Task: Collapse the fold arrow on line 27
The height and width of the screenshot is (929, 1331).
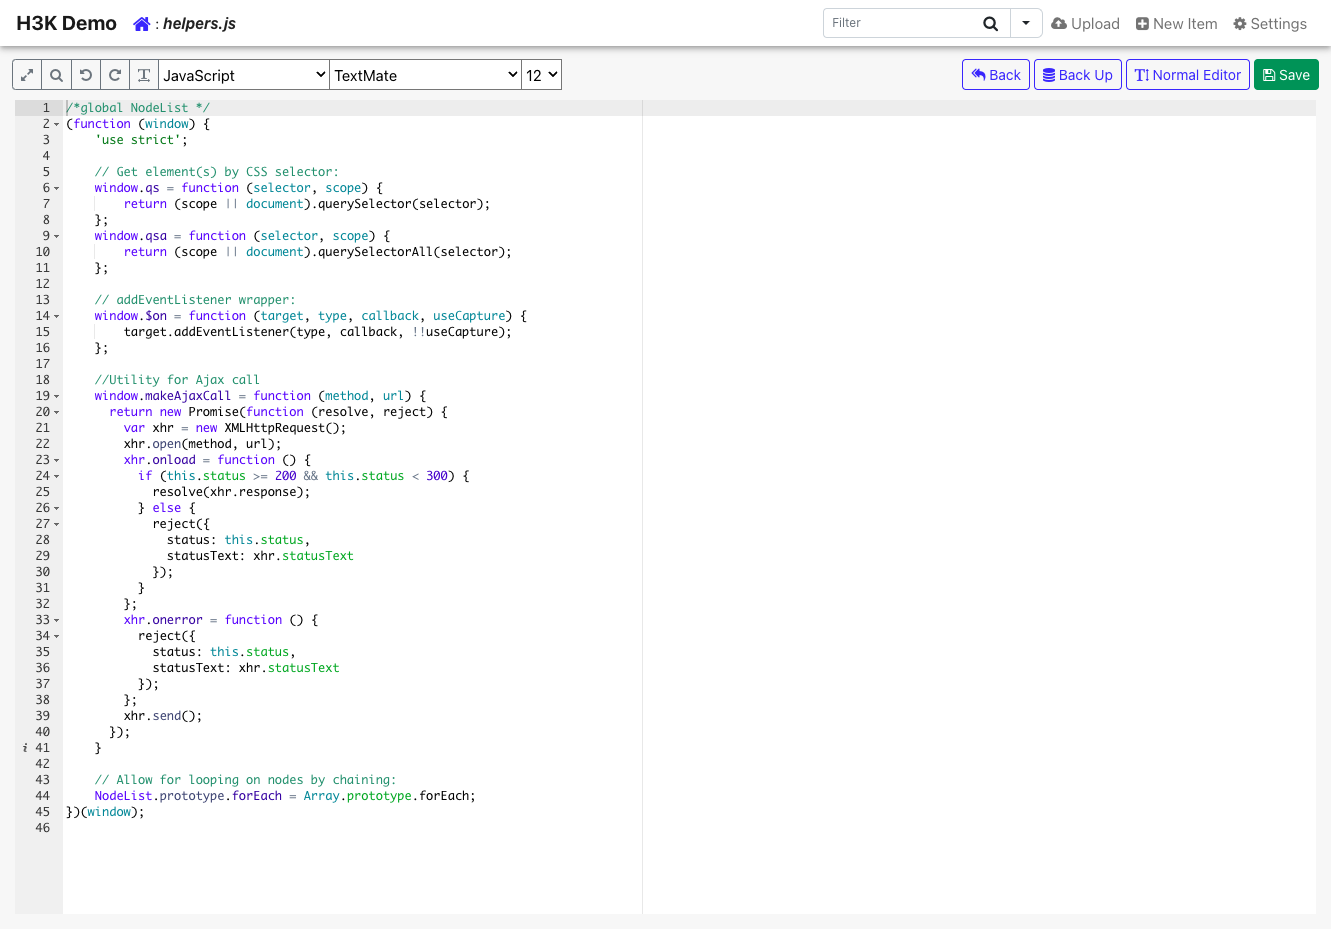Action: tap(57, 524)
